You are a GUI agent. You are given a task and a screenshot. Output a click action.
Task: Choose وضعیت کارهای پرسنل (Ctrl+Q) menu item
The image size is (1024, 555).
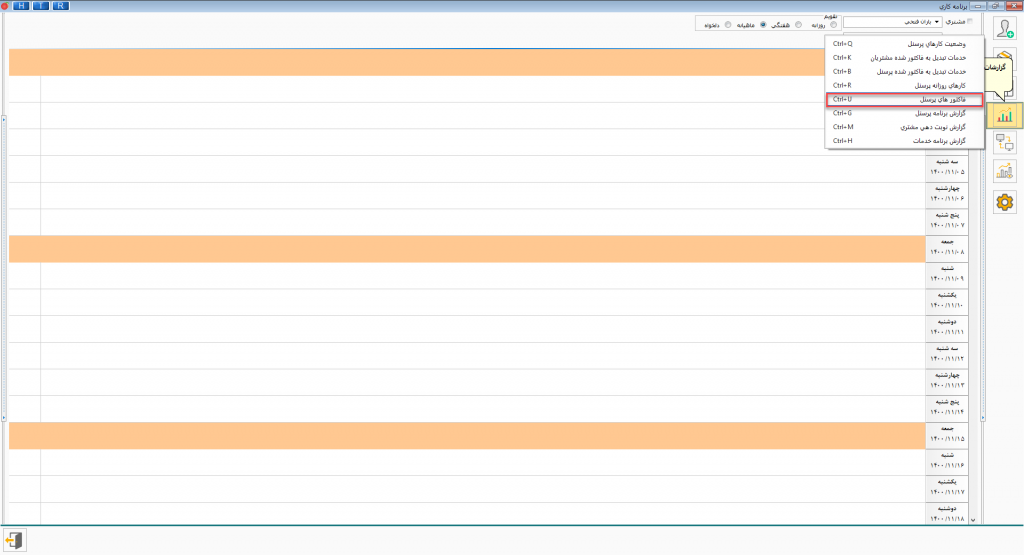point(904,44)
